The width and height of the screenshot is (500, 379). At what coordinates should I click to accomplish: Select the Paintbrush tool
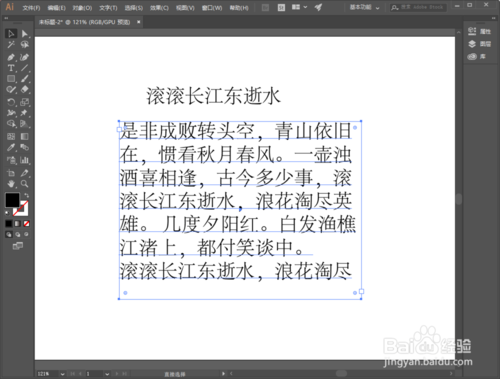click(x=24, y=79)
